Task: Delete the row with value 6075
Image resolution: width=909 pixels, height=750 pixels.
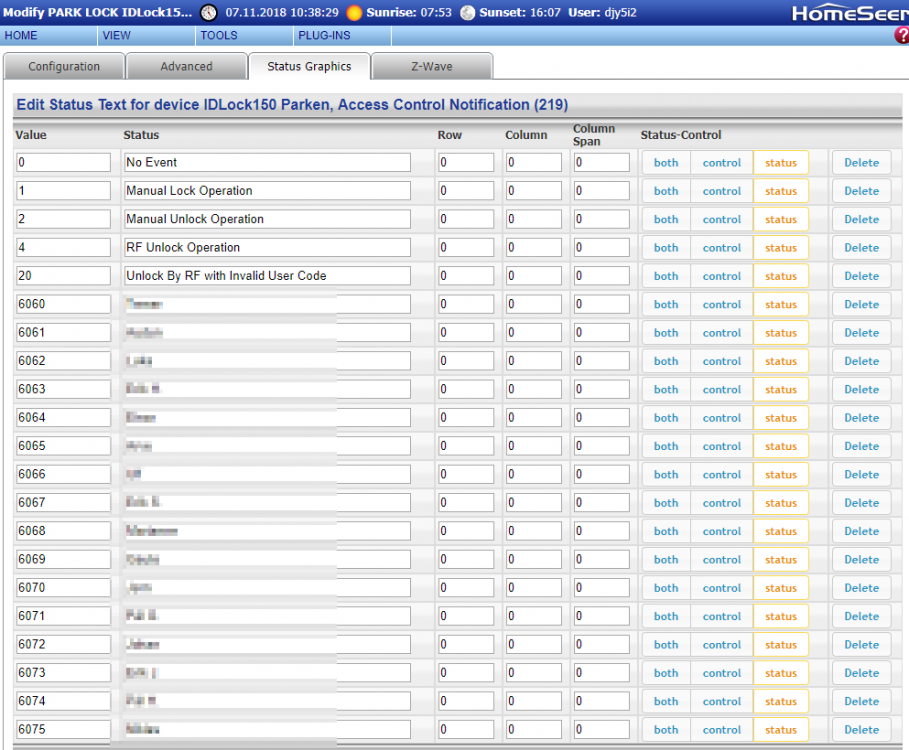Action: [861, 730]
